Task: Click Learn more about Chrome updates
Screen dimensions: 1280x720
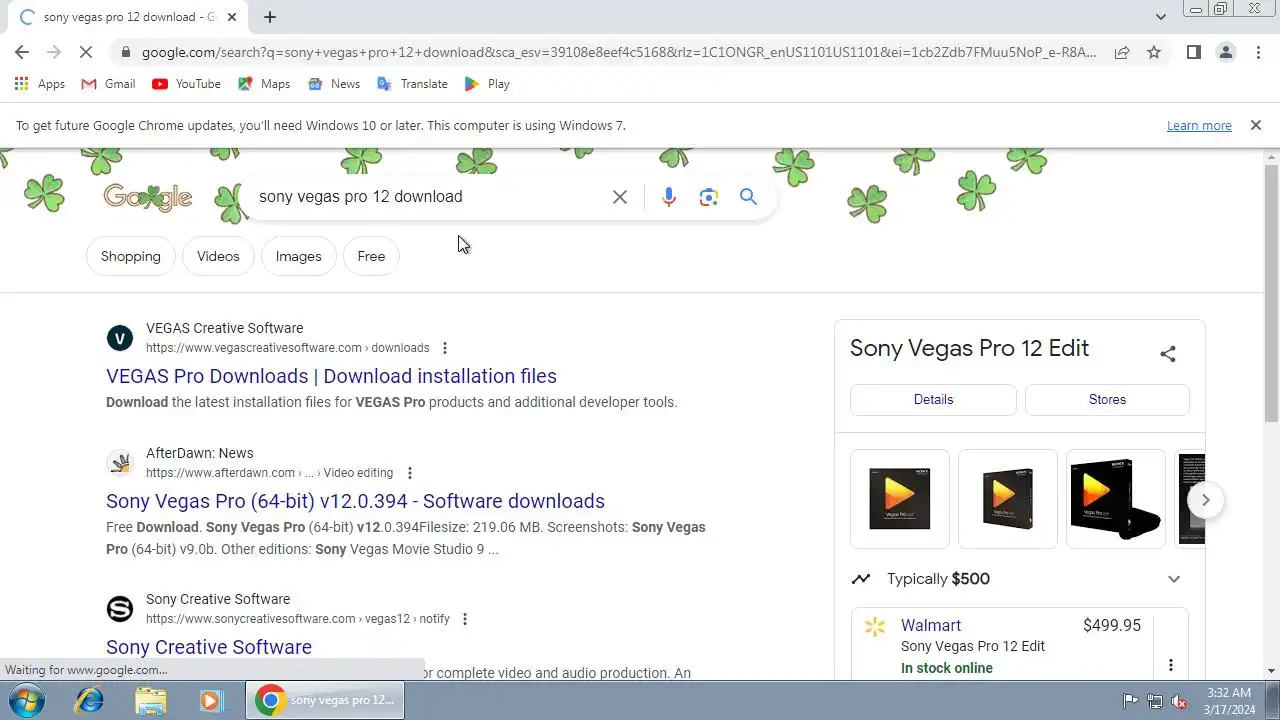Action: tap(1199, 126)
